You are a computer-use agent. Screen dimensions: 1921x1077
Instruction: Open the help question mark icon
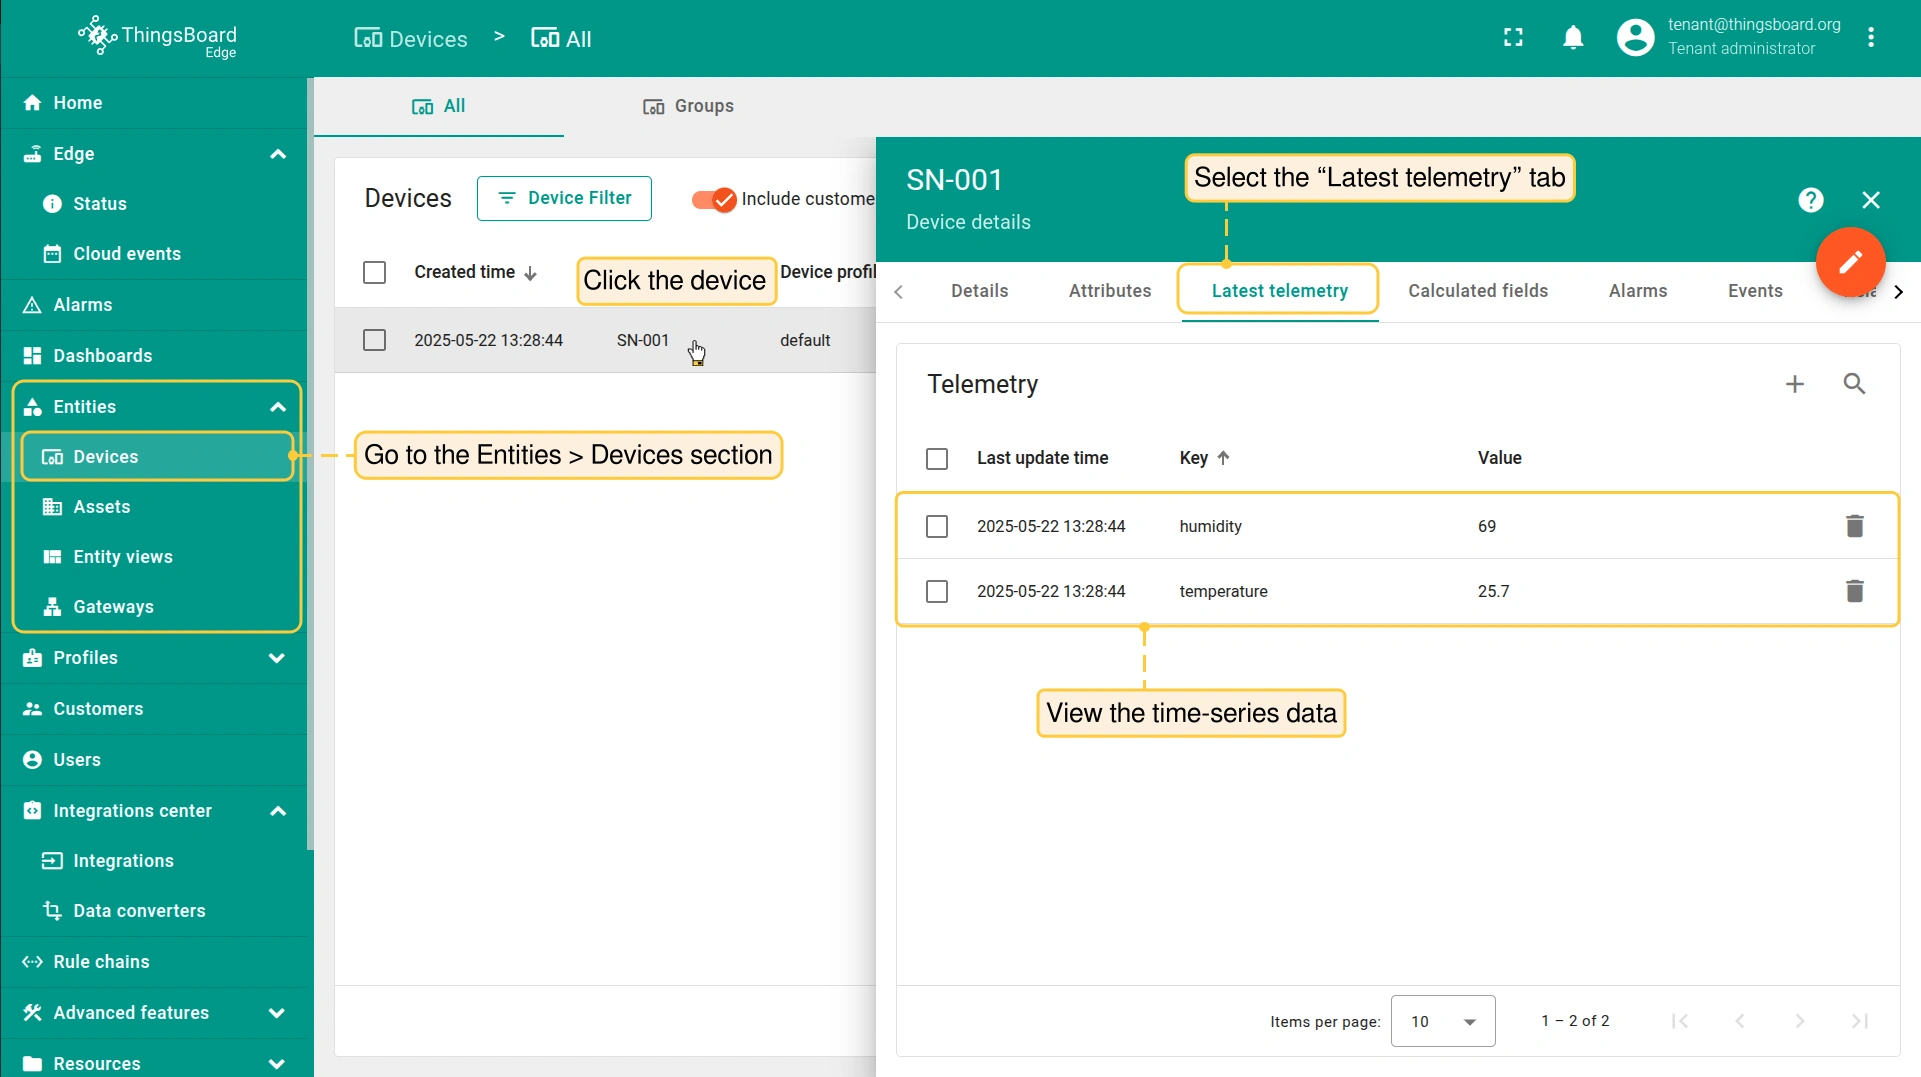click(1810, 200)
